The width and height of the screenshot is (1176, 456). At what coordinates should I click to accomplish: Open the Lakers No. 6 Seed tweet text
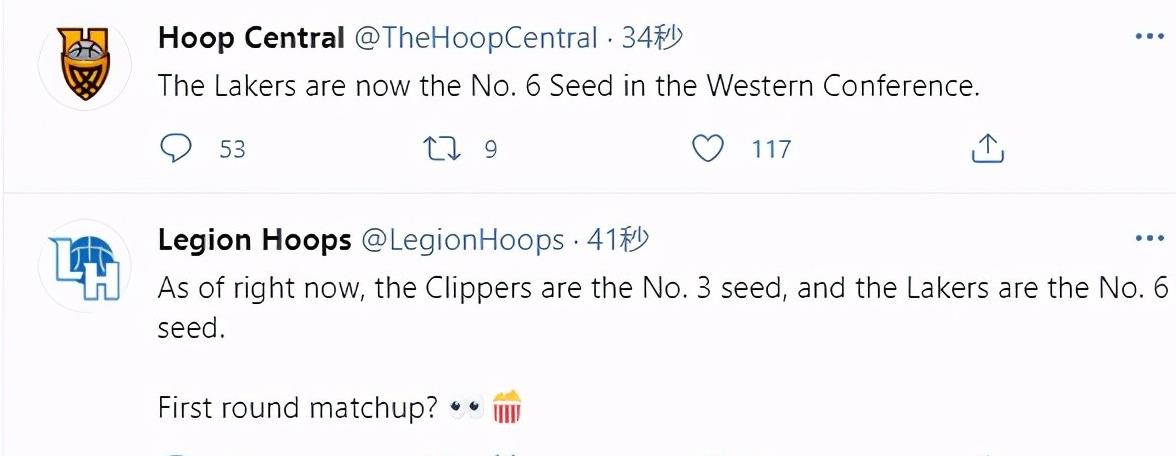click(568, 86)
